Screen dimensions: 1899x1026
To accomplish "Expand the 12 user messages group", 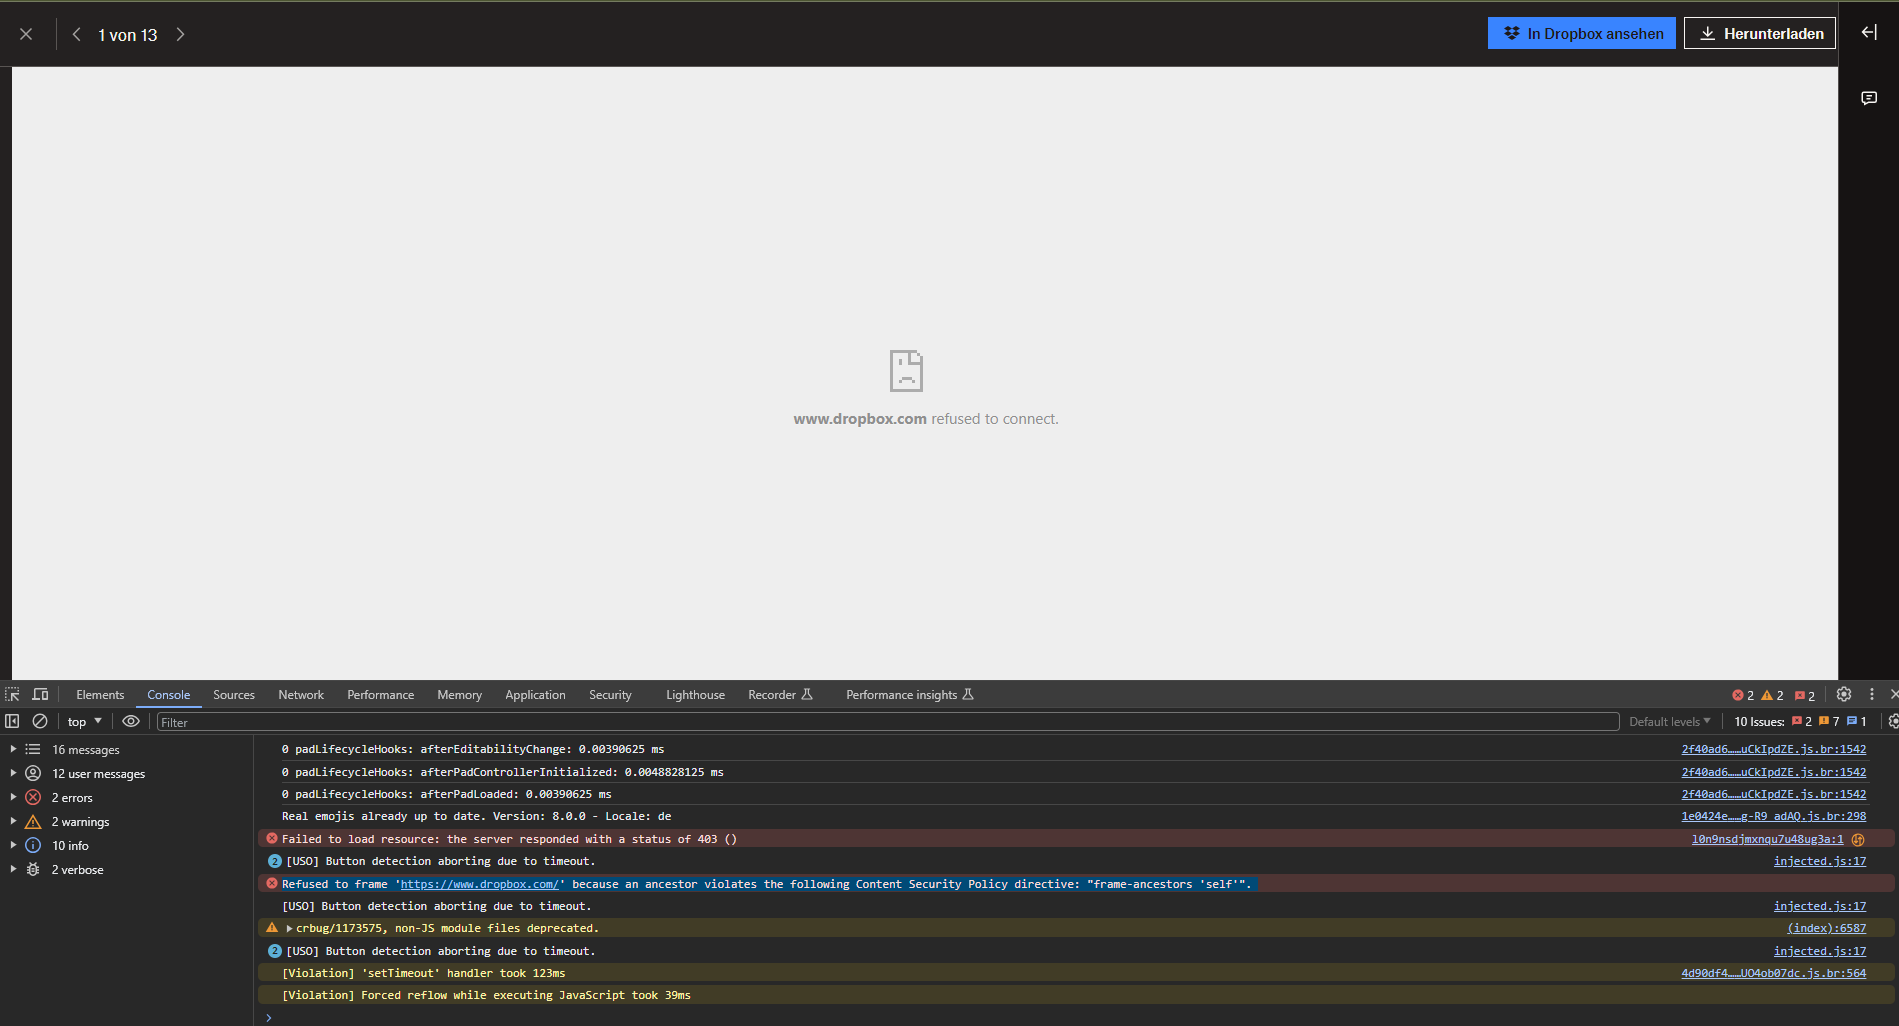I will coord(13,773).
